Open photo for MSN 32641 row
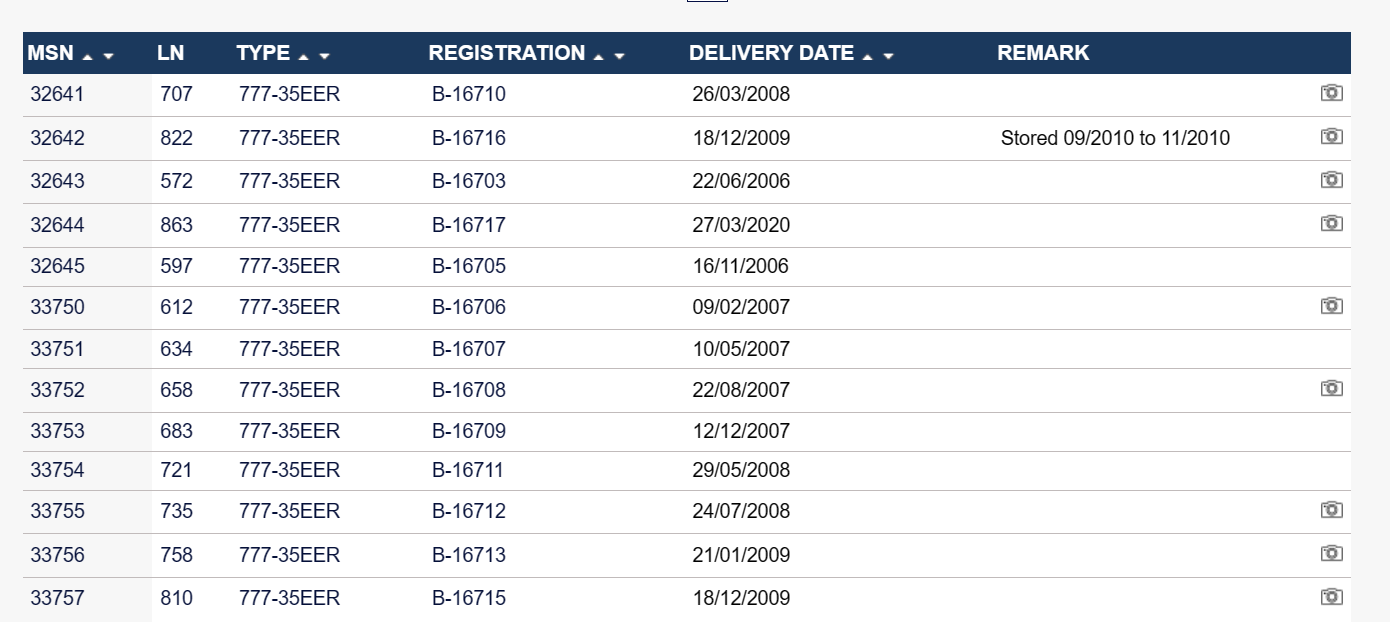 coord(1331,93)
